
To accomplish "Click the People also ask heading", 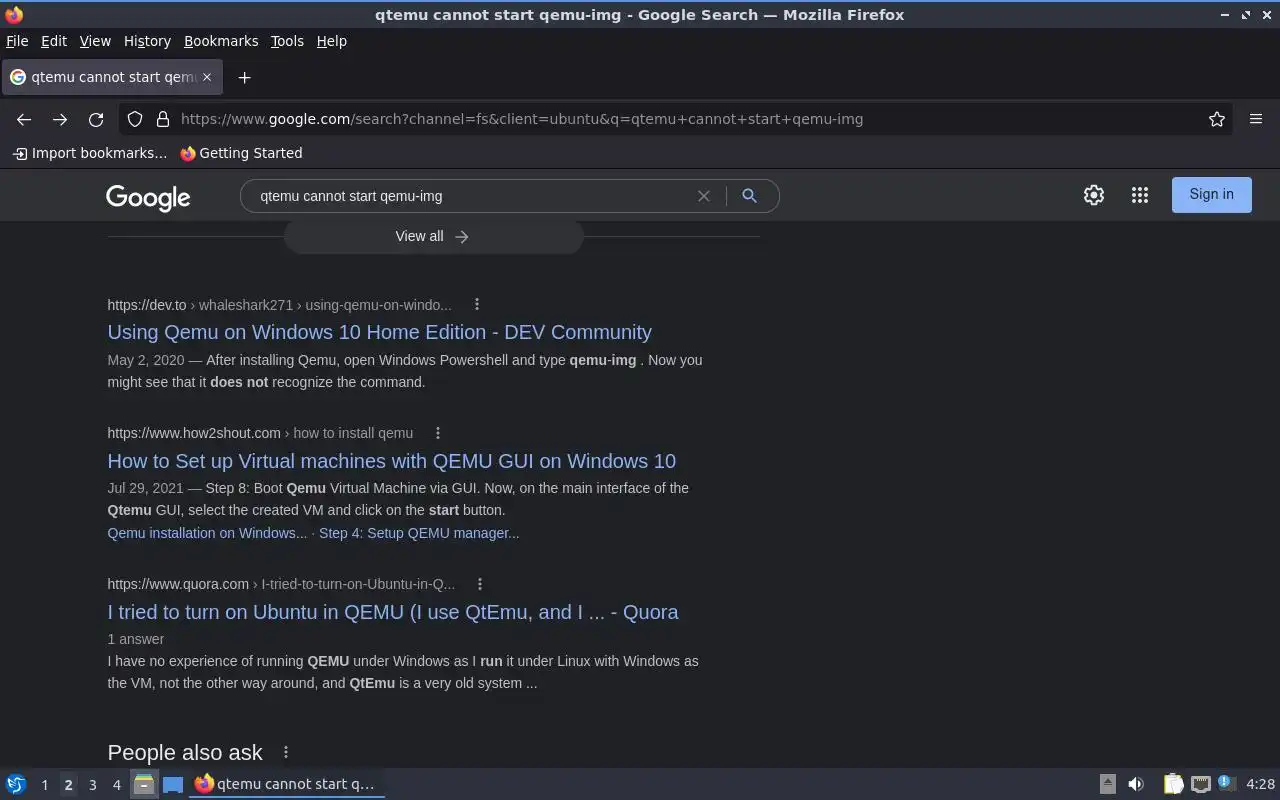I will coord(185,752).
